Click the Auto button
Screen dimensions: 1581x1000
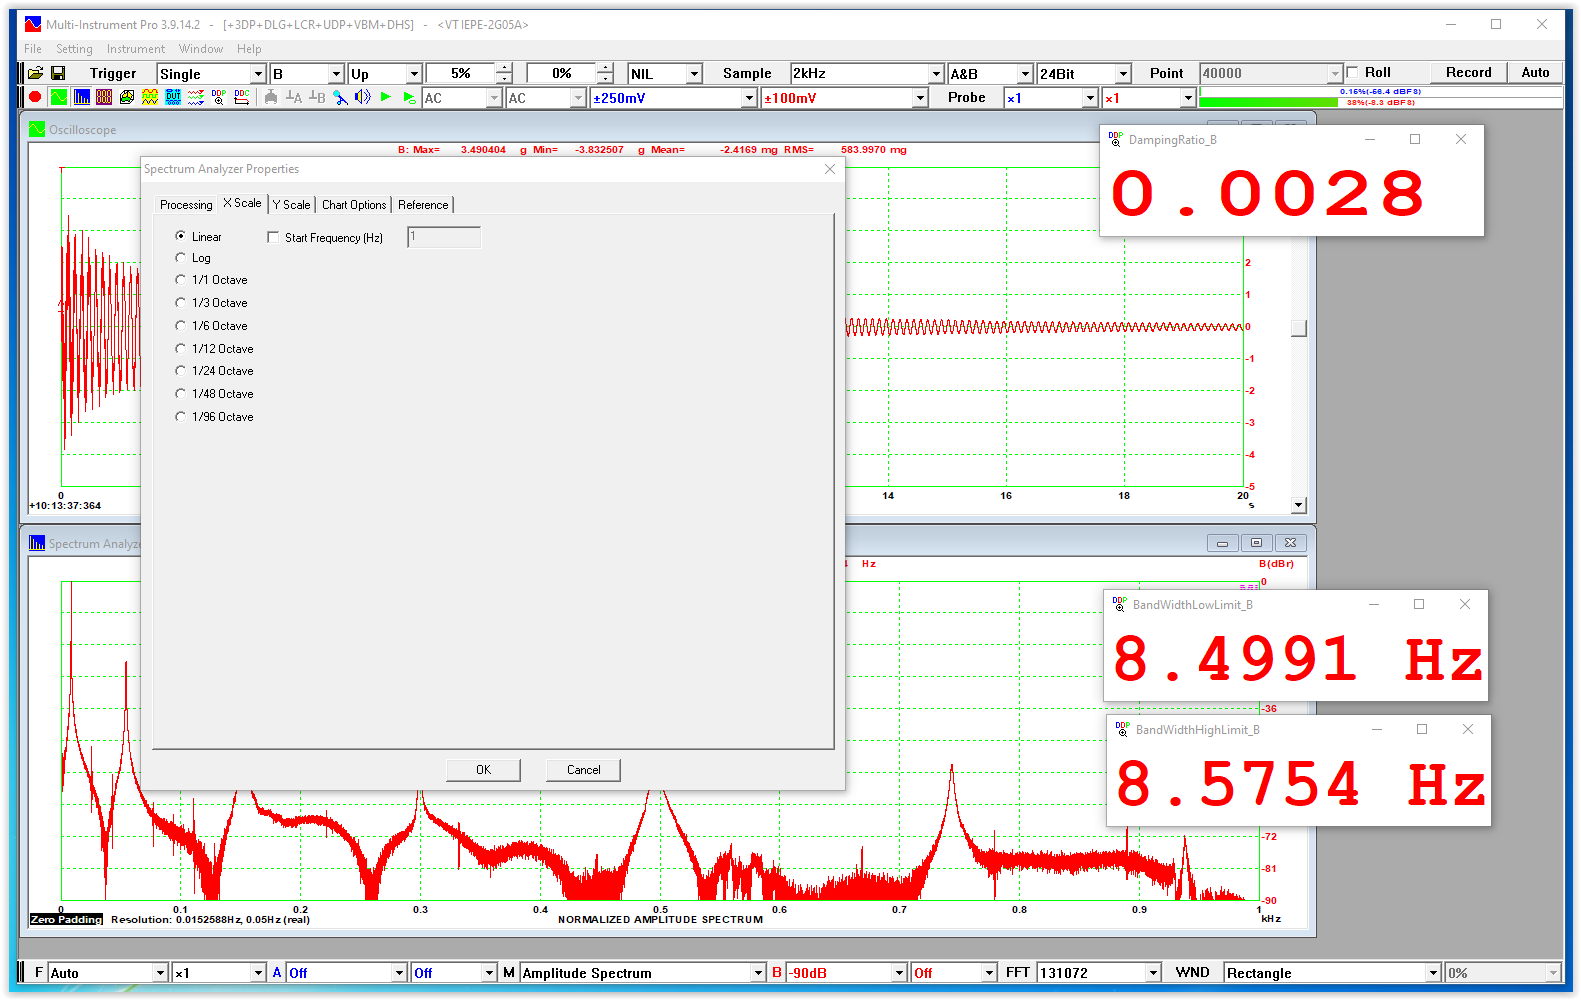(1535, 72)
